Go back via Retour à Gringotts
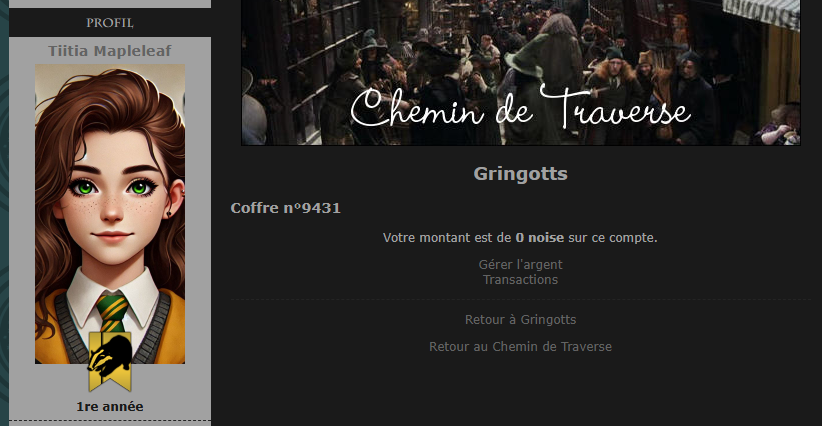The image size is (822, 426). [521, 320]
